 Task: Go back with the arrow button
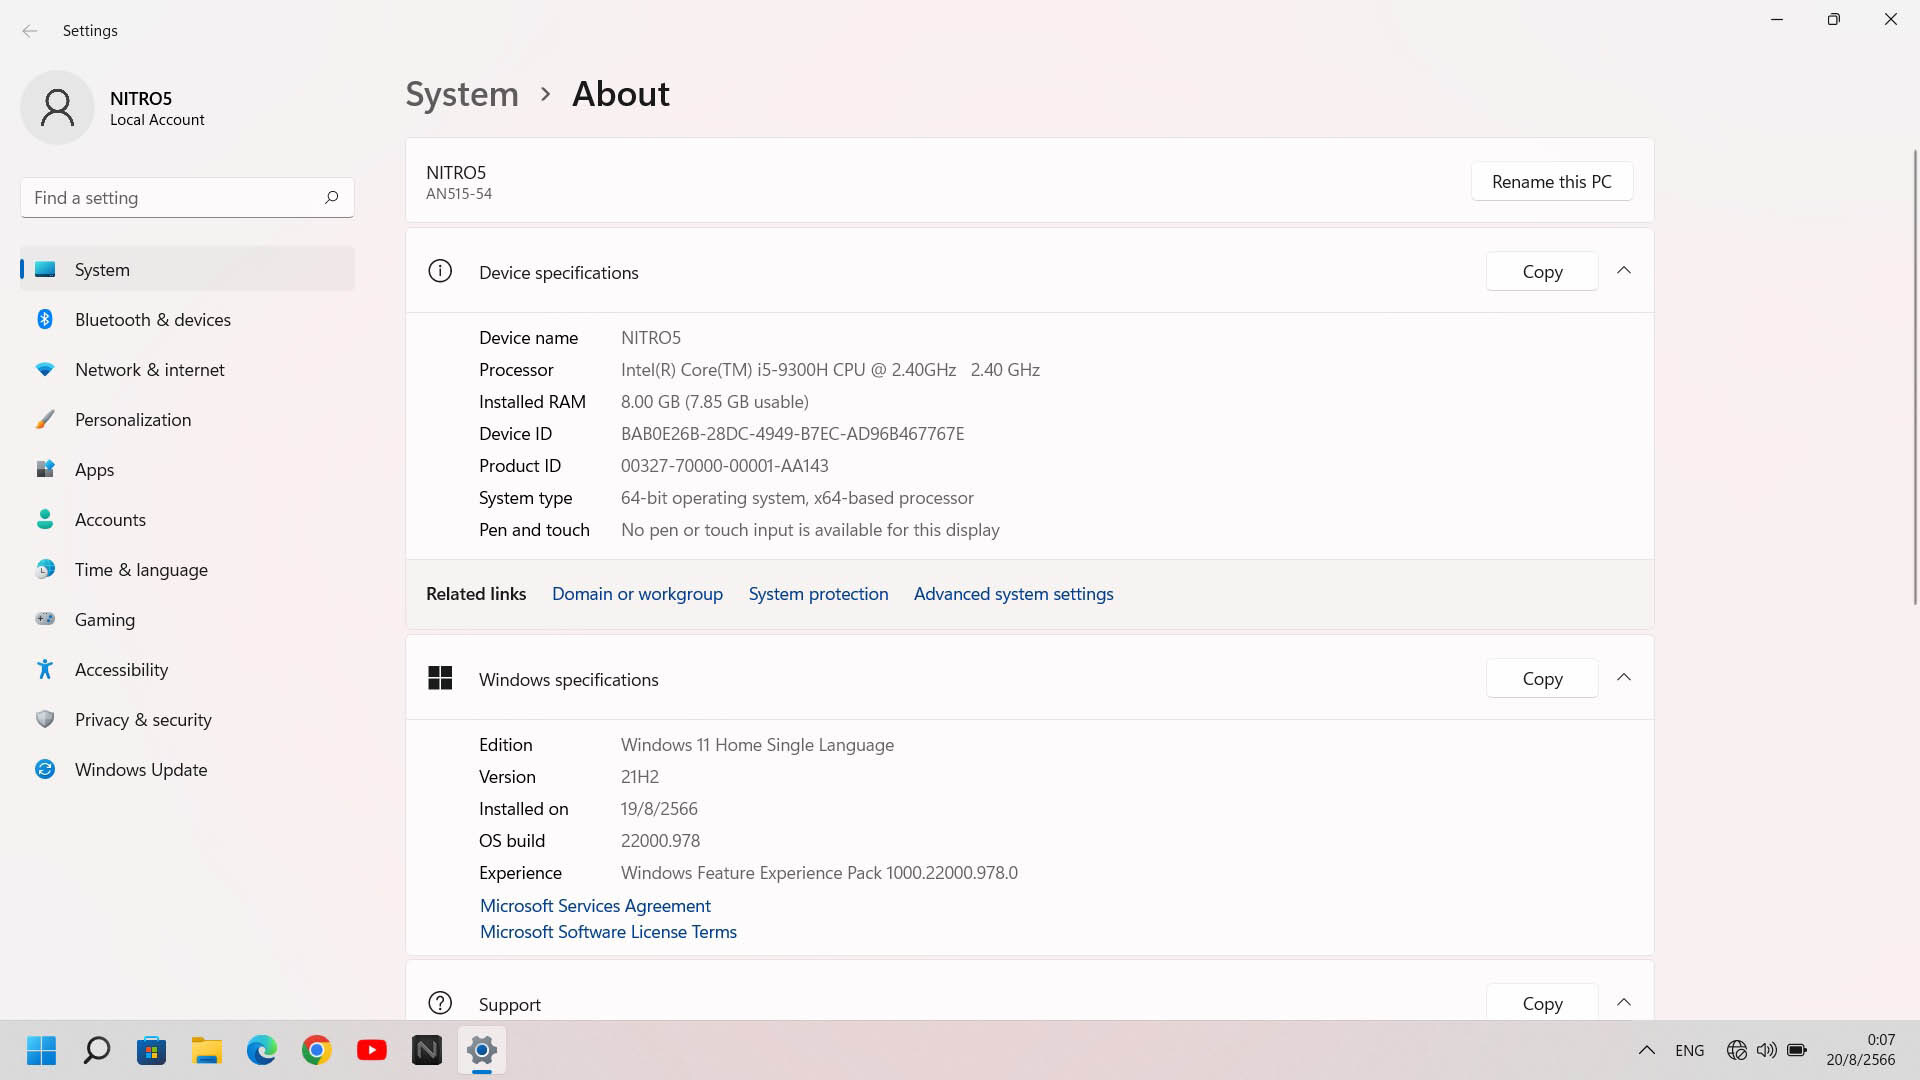30,31
